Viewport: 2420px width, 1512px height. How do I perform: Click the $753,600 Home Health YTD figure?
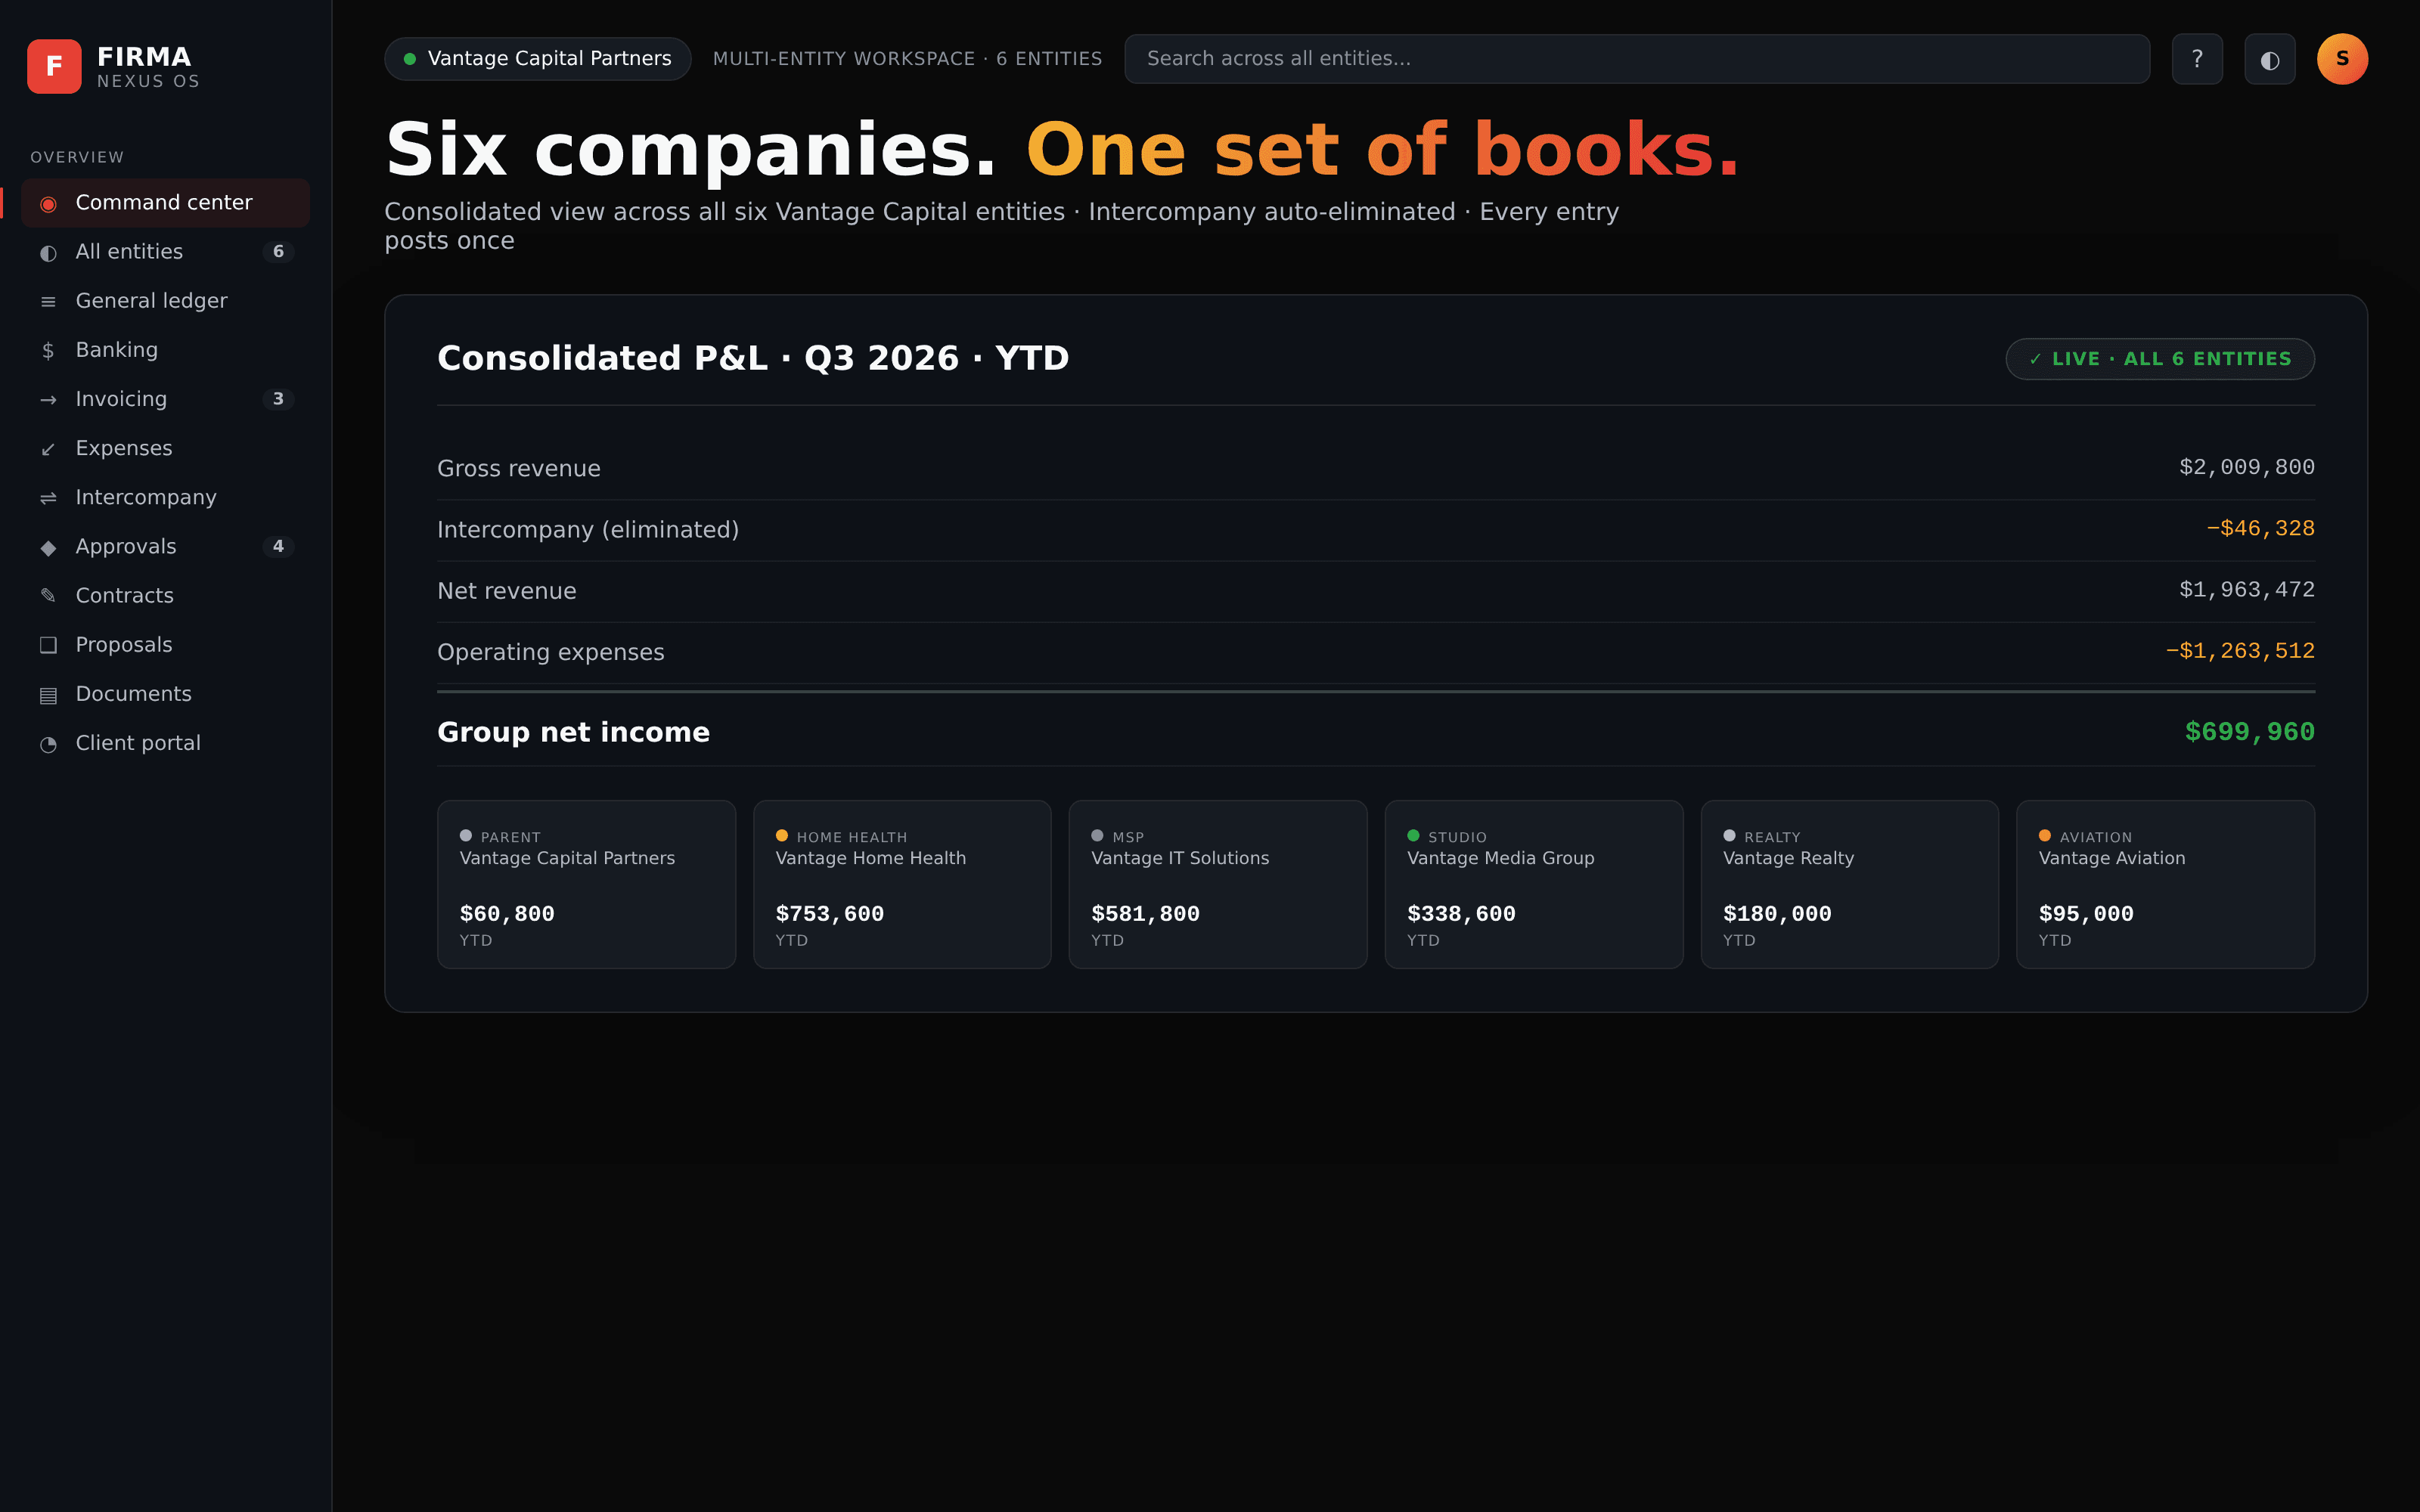(830, 914)
